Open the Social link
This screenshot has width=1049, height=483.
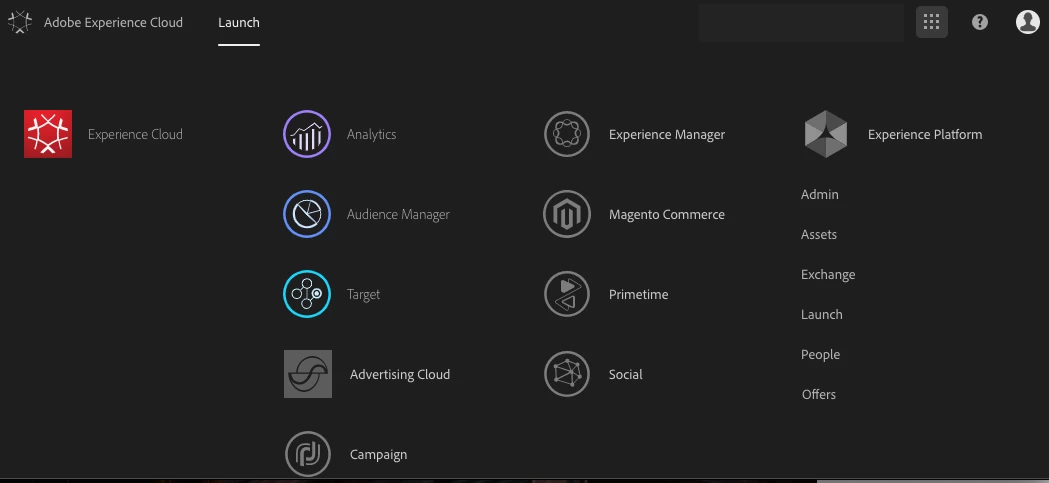coord(626,374)
